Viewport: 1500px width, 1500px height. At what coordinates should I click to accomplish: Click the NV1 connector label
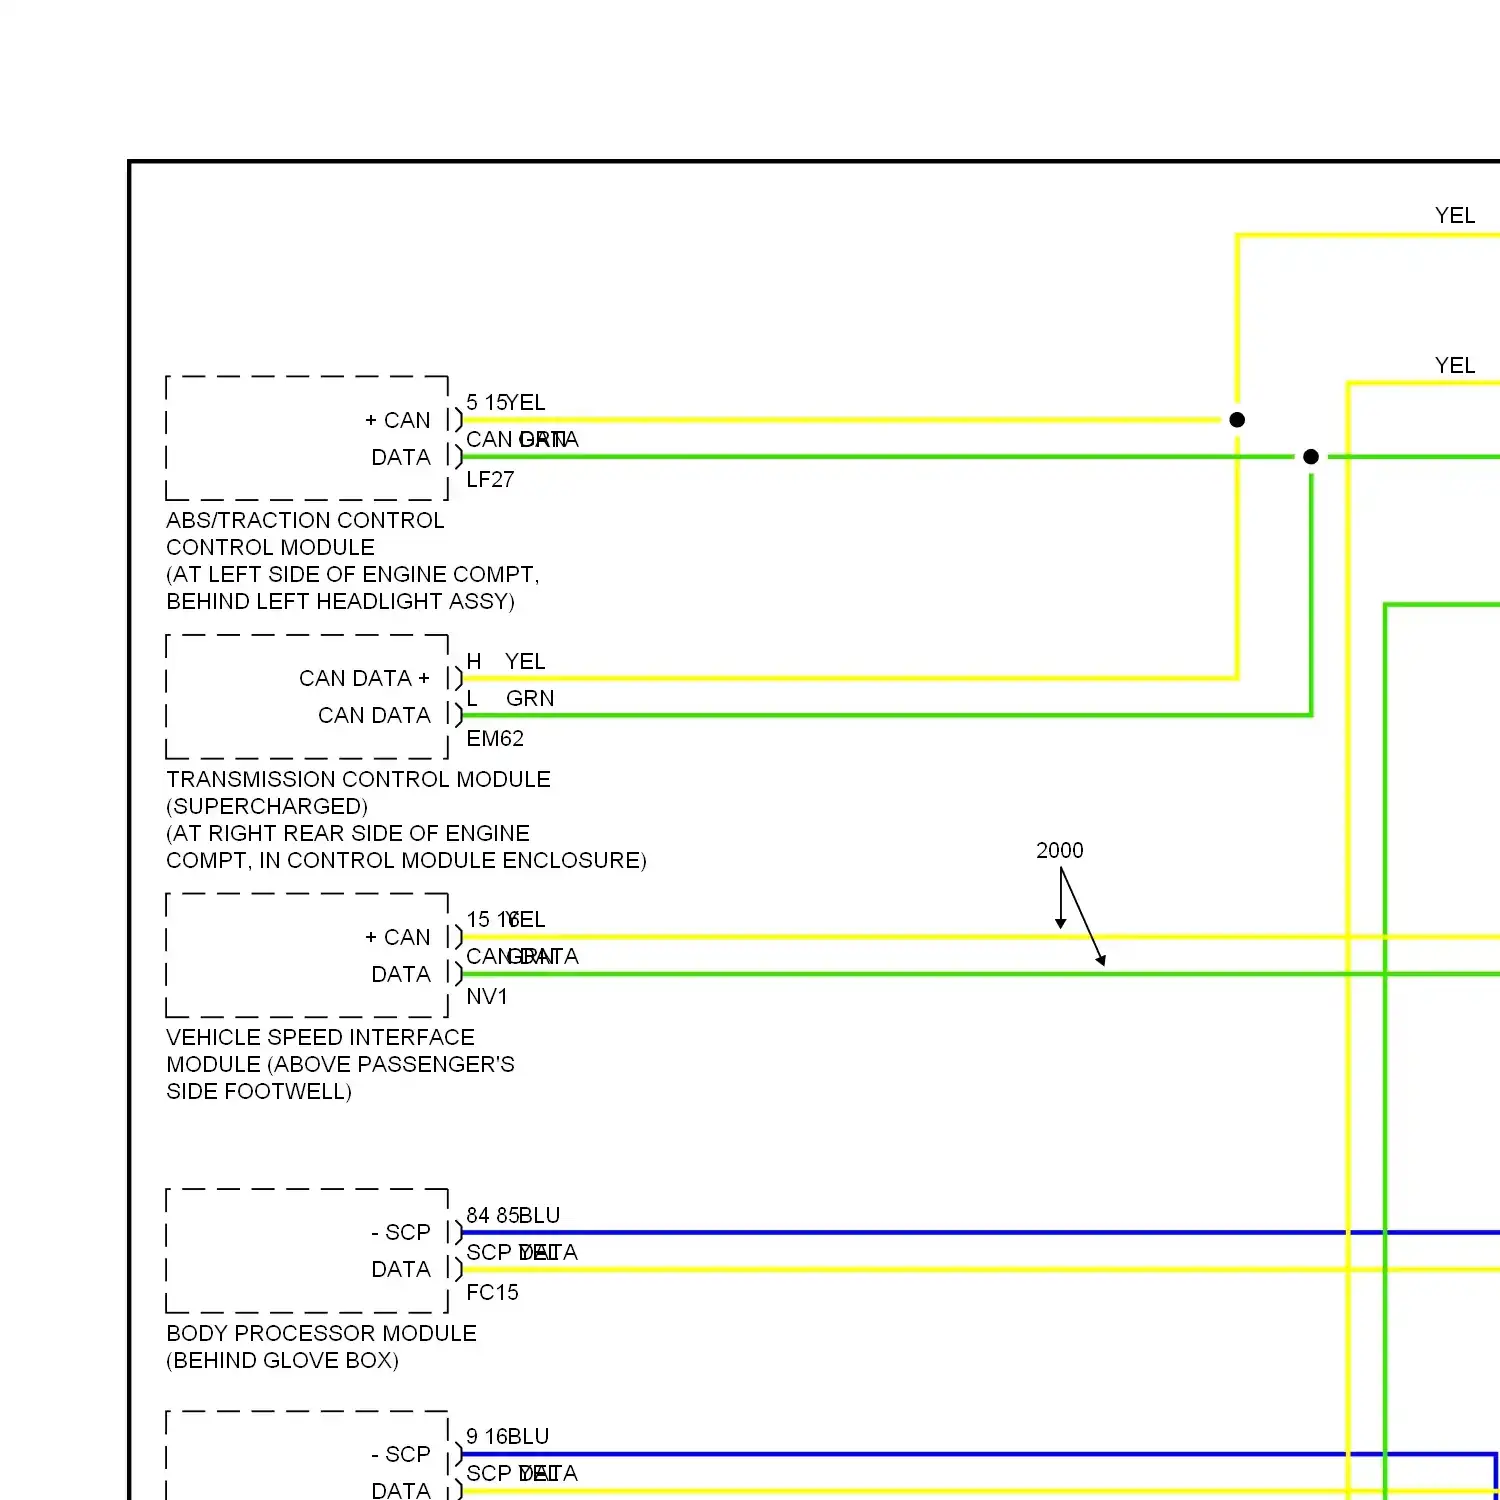[x=487, y=997]
